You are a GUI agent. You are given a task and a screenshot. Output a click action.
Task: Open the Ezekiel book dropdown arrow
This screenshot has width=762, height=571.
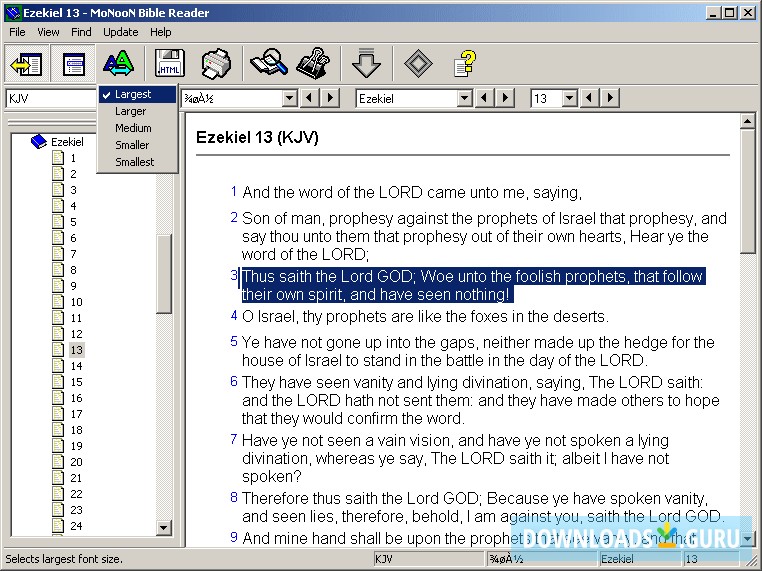coord(465,98)
